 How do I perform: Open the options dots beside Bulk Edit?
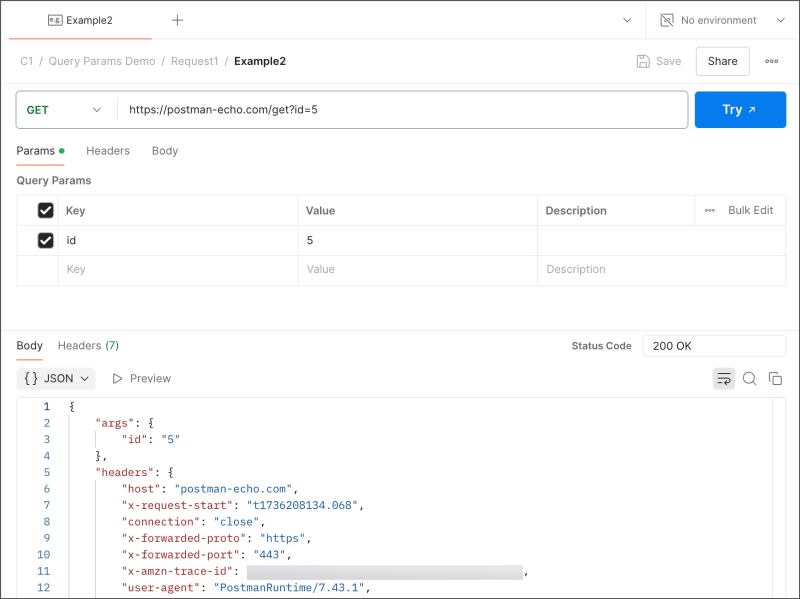[x=710, y=210]
